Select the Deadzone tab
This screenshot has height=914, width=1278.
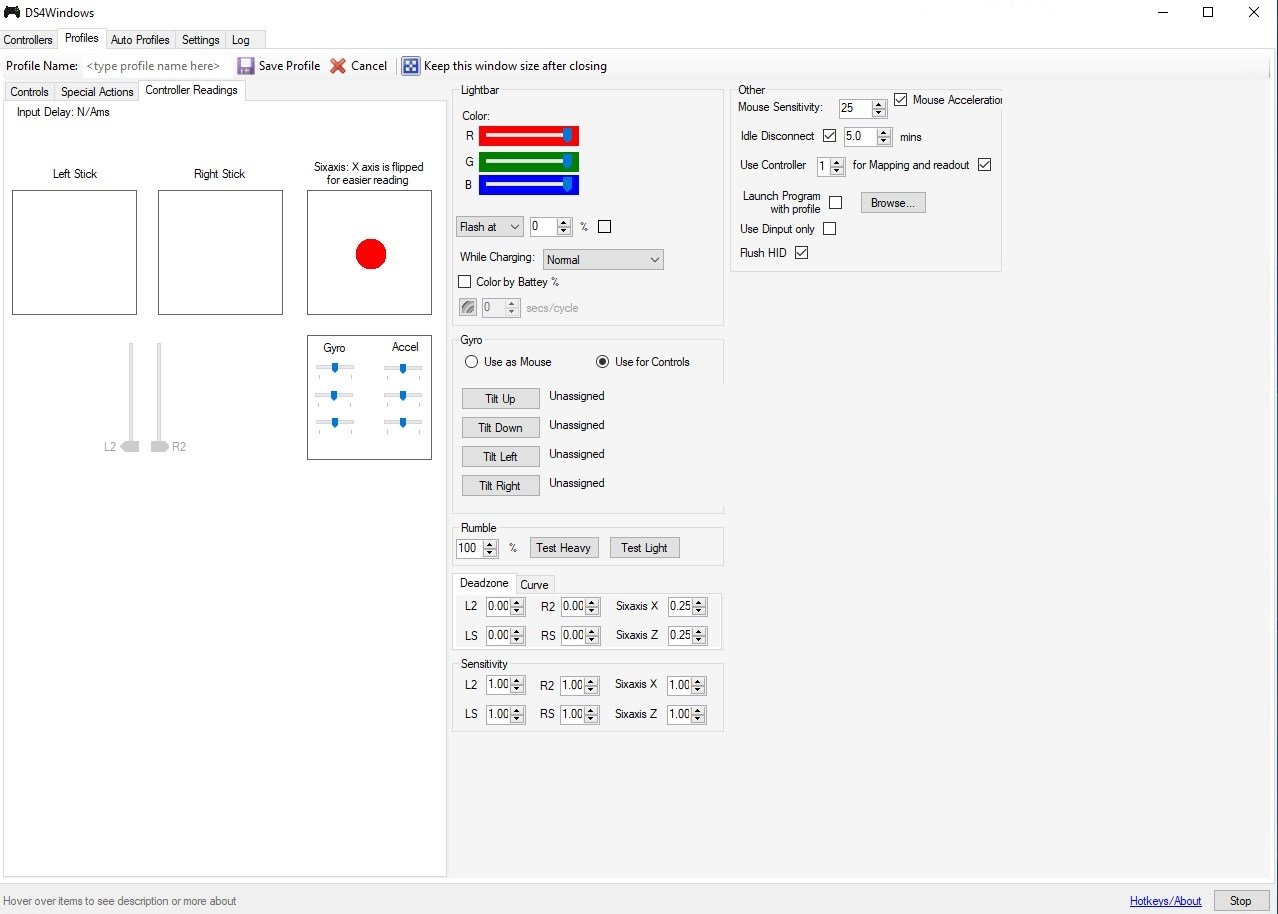click(x=484, y=583)
